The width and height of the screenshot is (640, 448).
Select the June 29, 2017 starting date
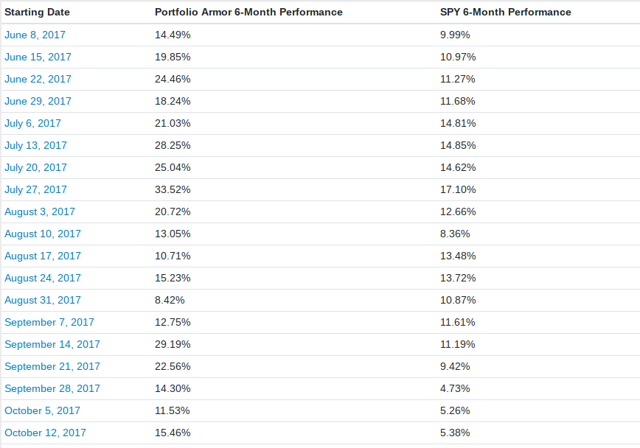pos(38,101)
